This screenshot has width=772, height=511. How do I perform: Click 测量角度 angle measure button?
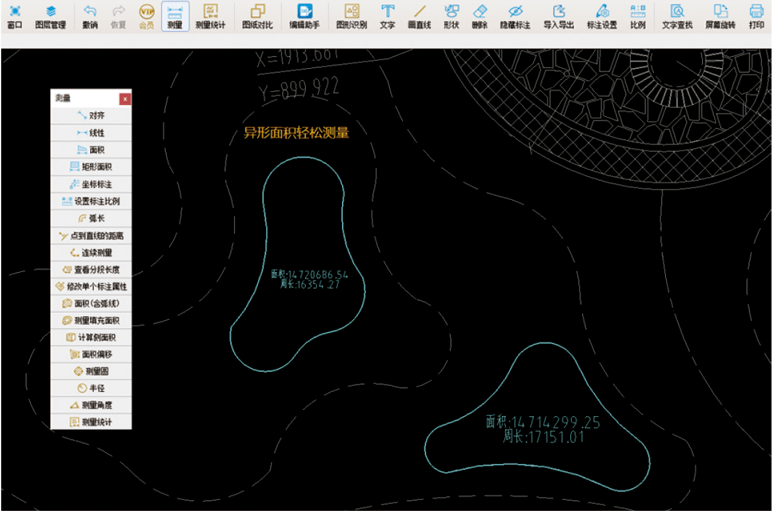[x=91, y=405]
